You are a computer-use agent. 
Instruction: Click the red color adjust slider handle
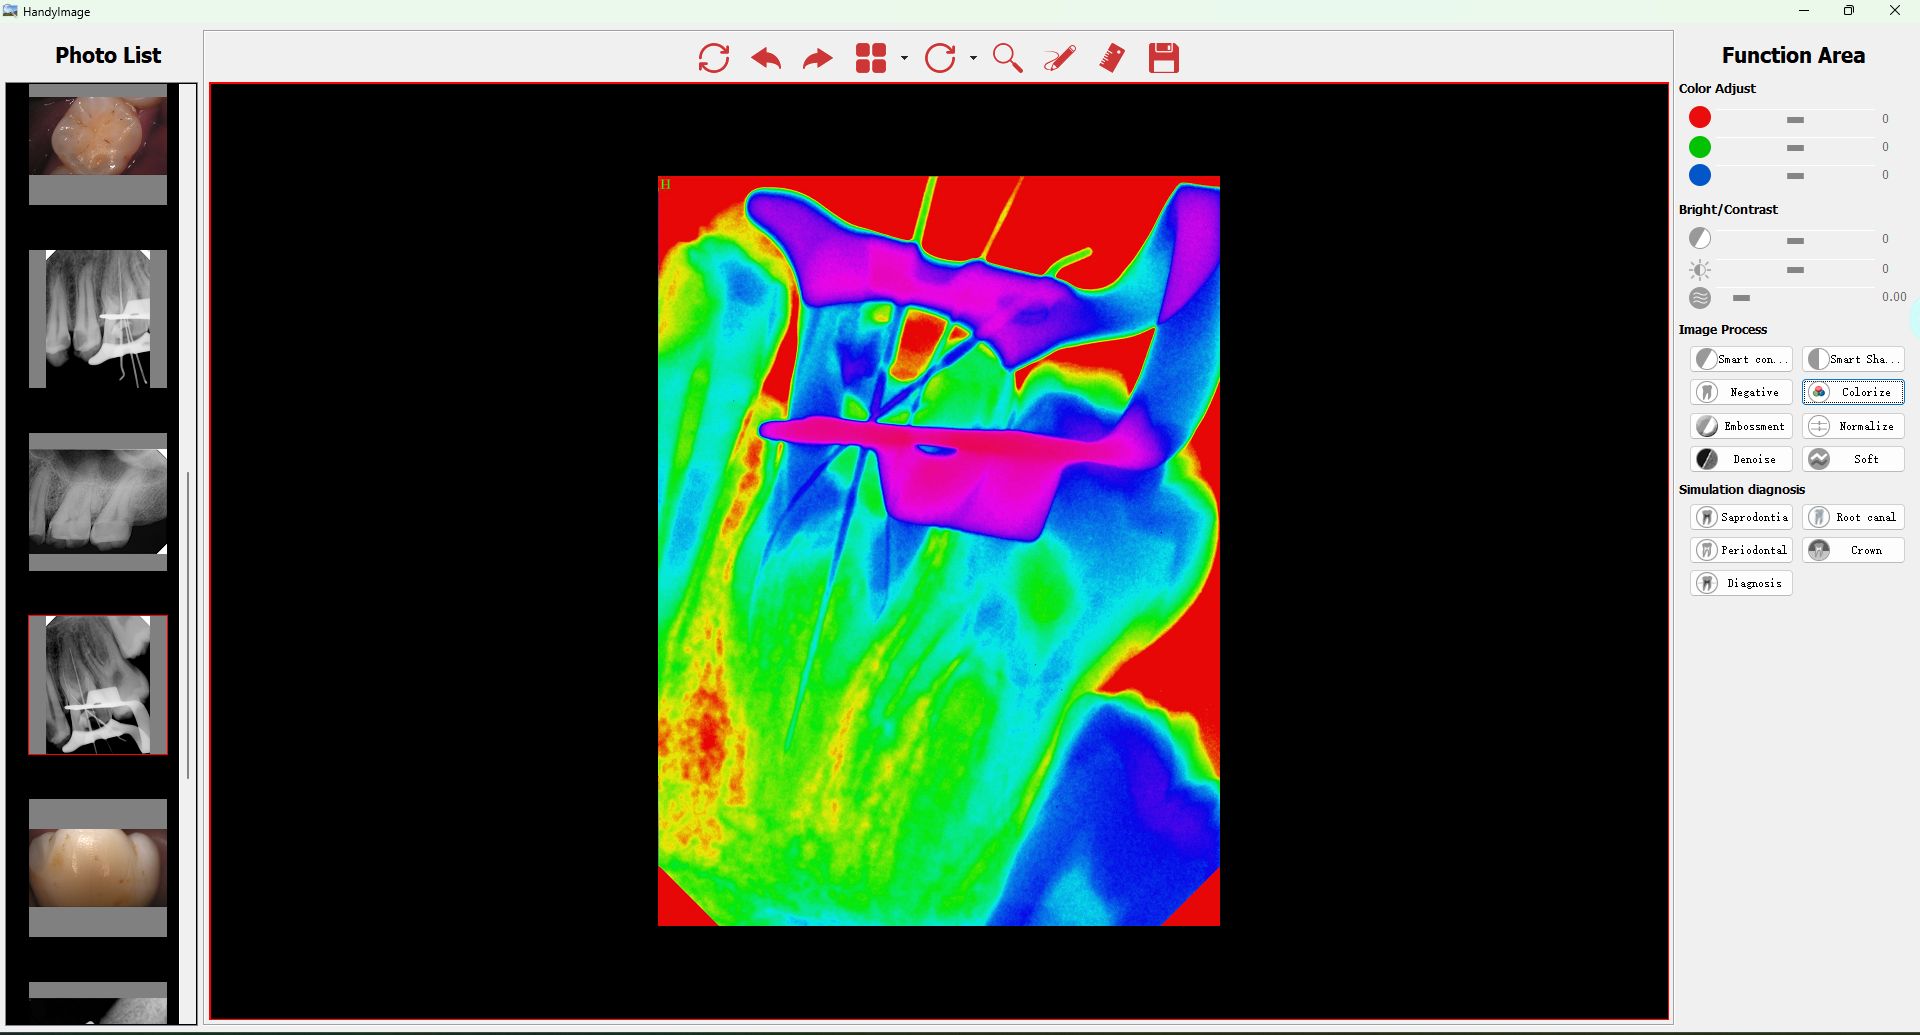tap(1795, 120)
